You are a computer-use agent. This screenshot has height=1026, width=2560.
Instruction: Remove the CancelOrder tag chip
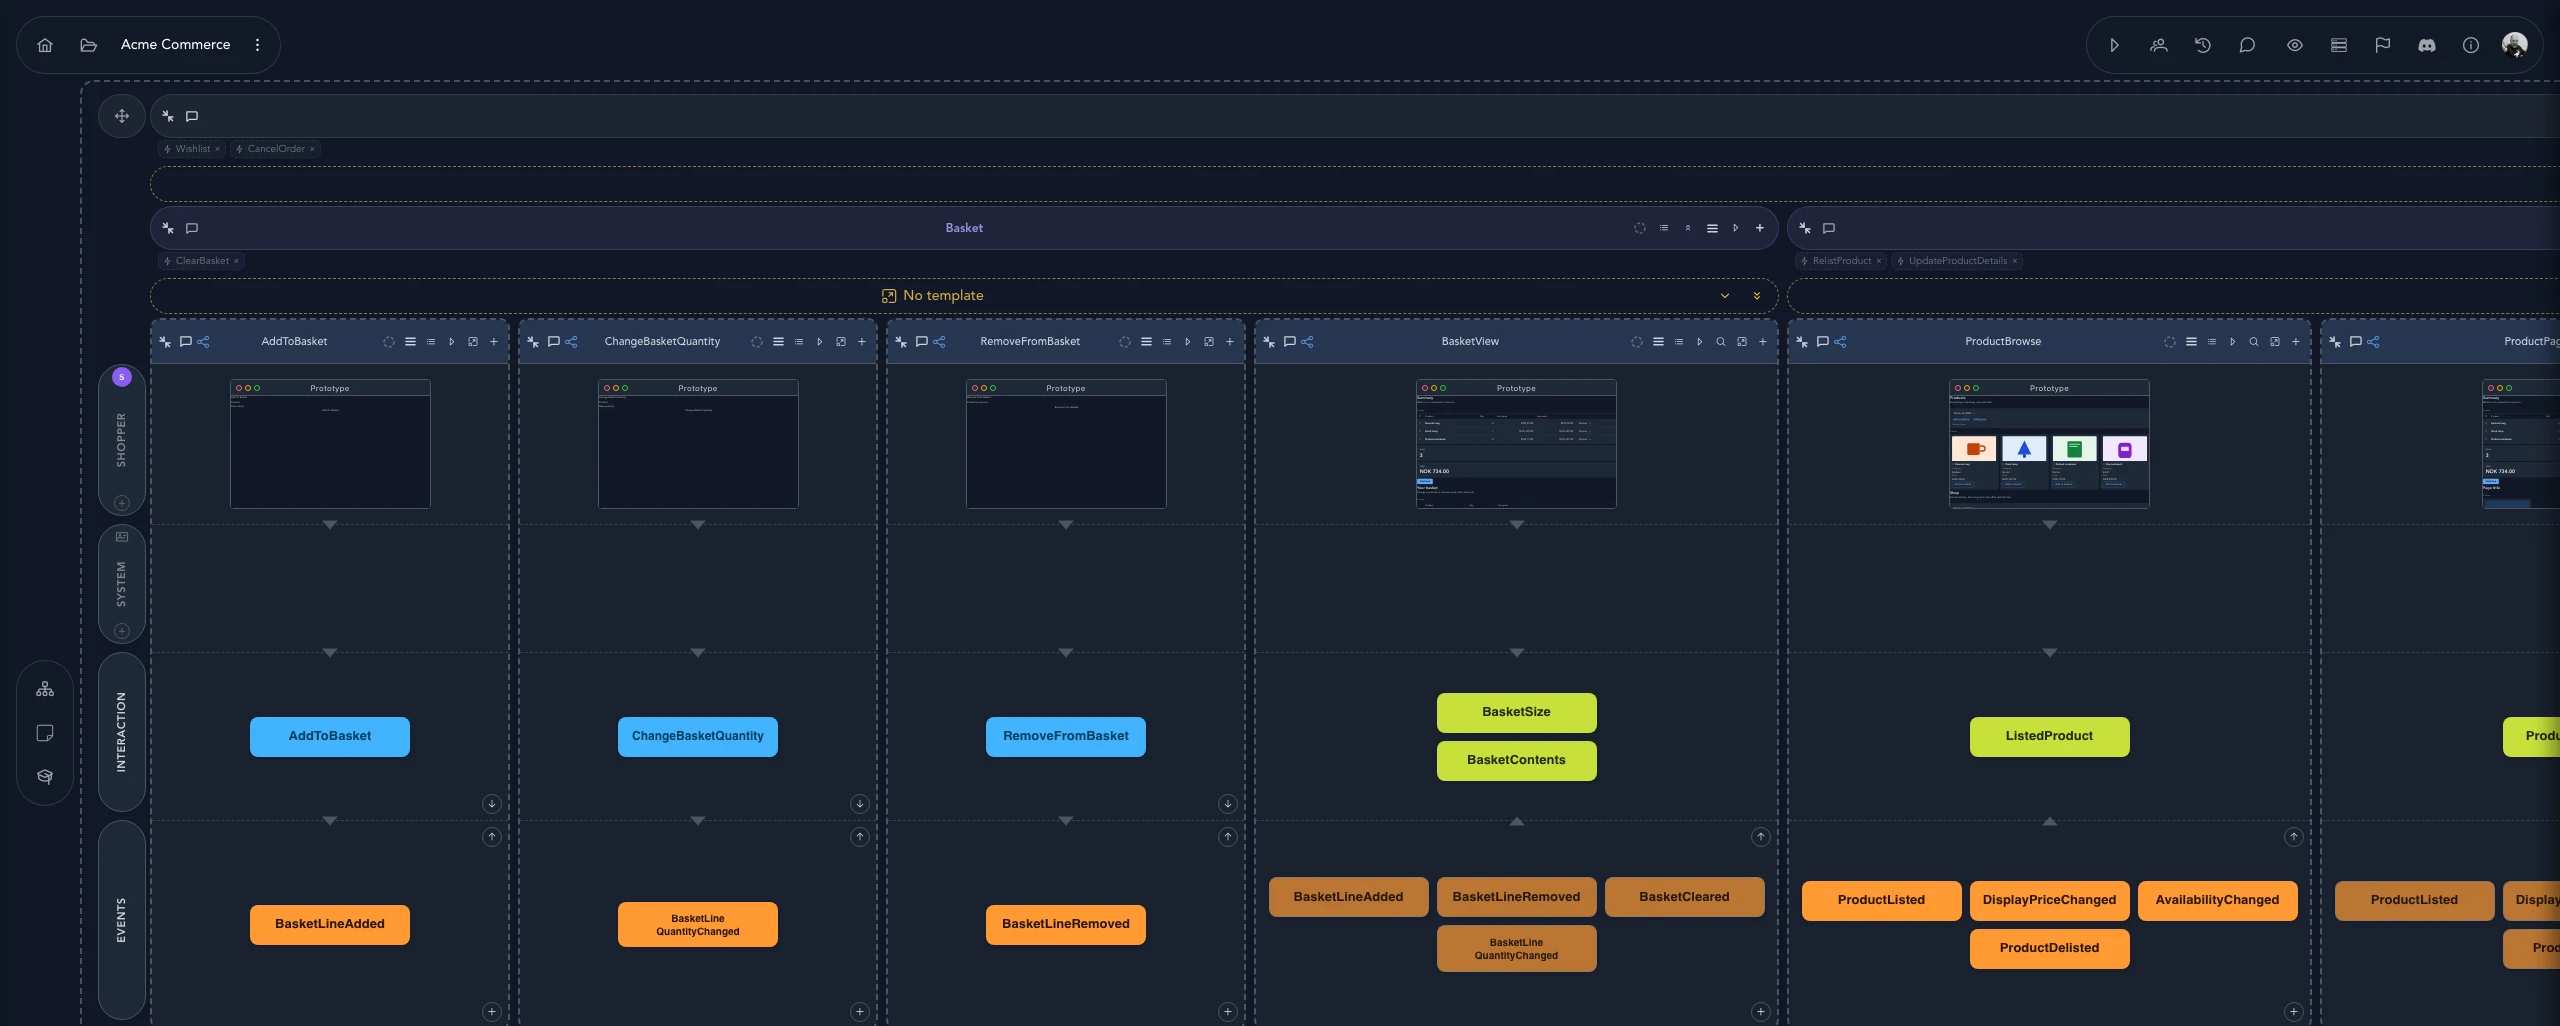point(312,149)
